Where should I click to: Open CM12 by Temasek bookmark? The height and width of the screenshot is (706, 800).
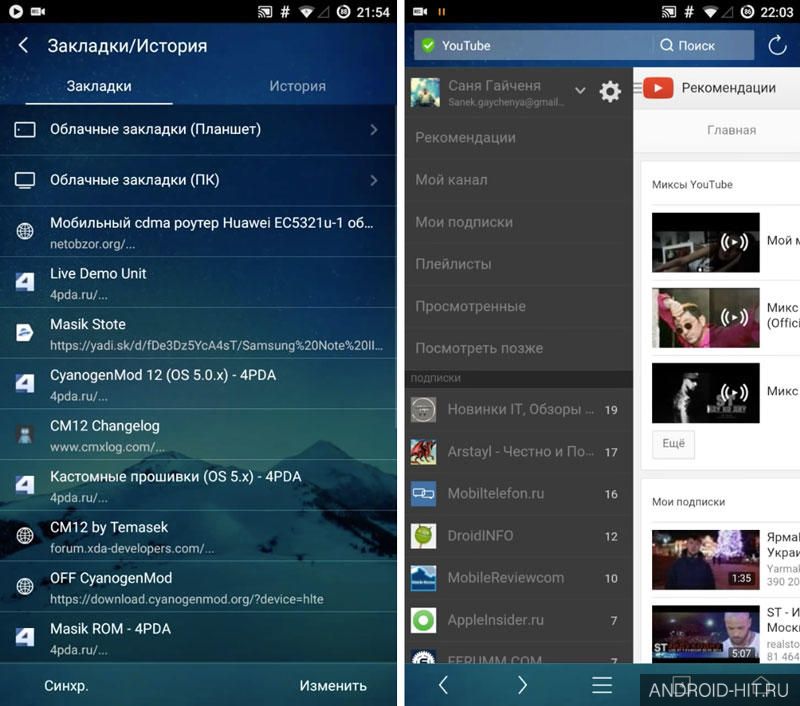tap(198, 536)
